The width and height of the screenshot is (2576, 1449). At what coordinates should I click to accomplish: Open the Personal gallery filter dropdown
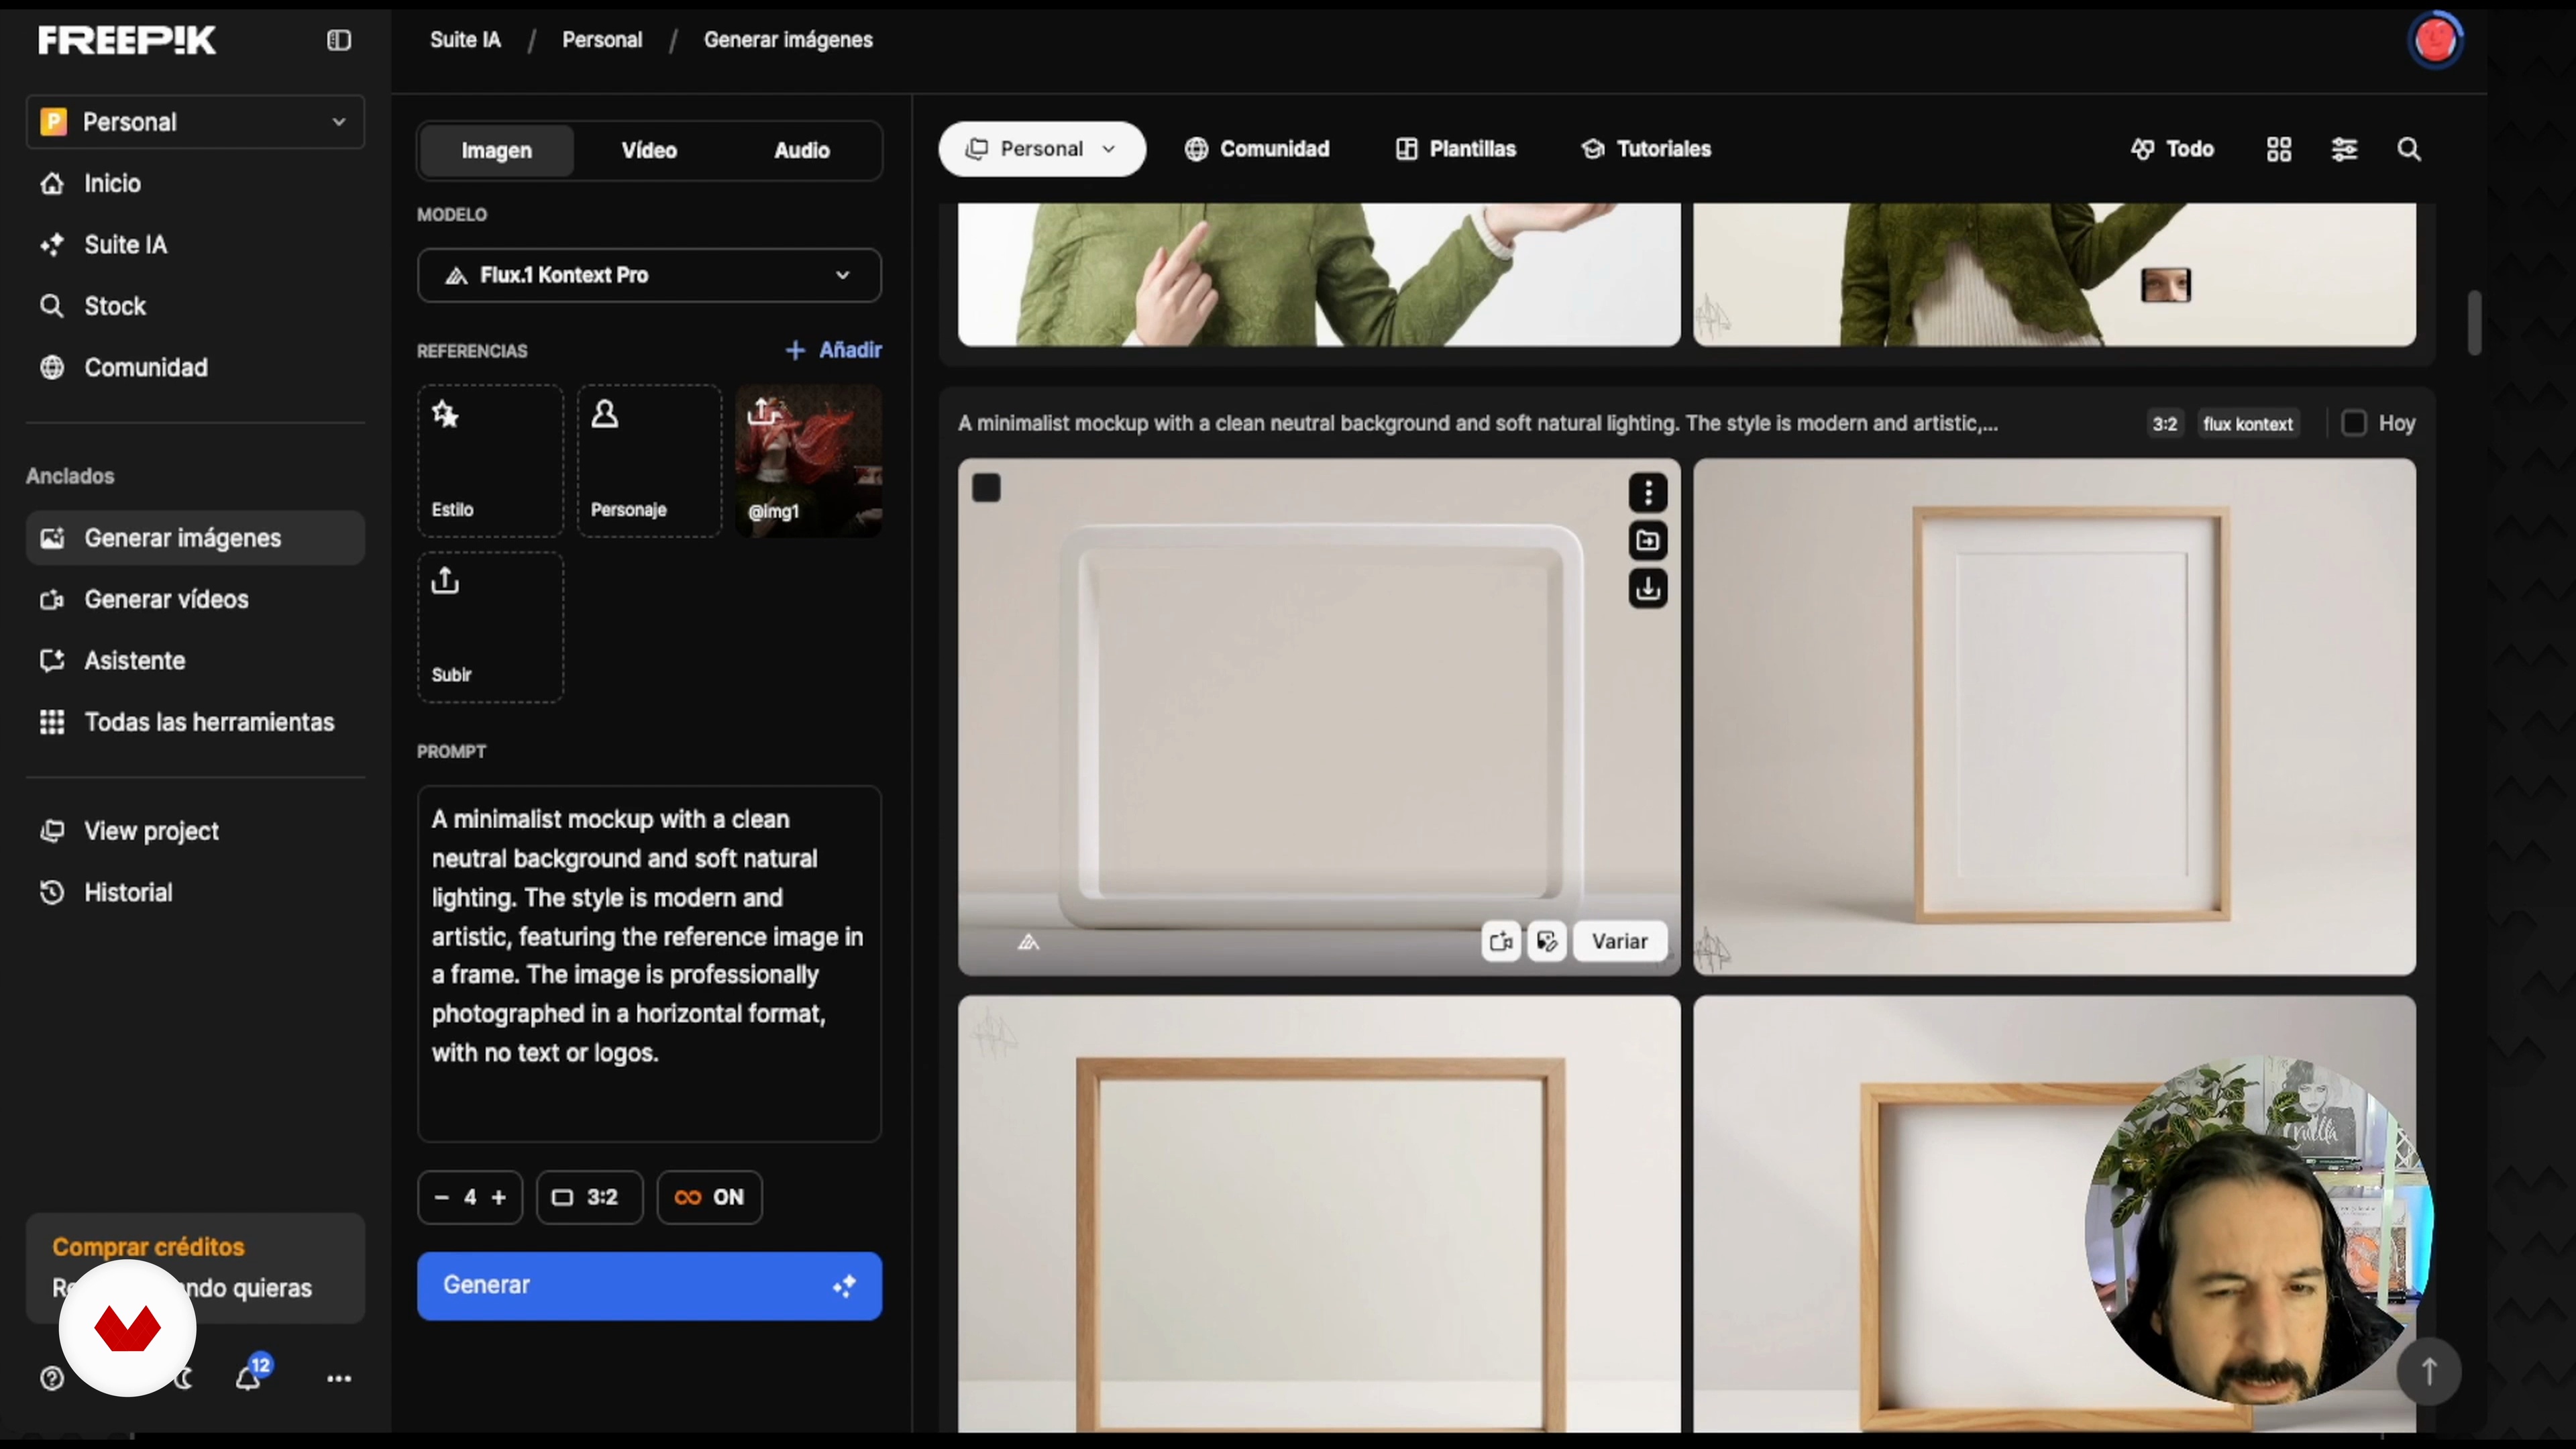[x=1041, y=149]
